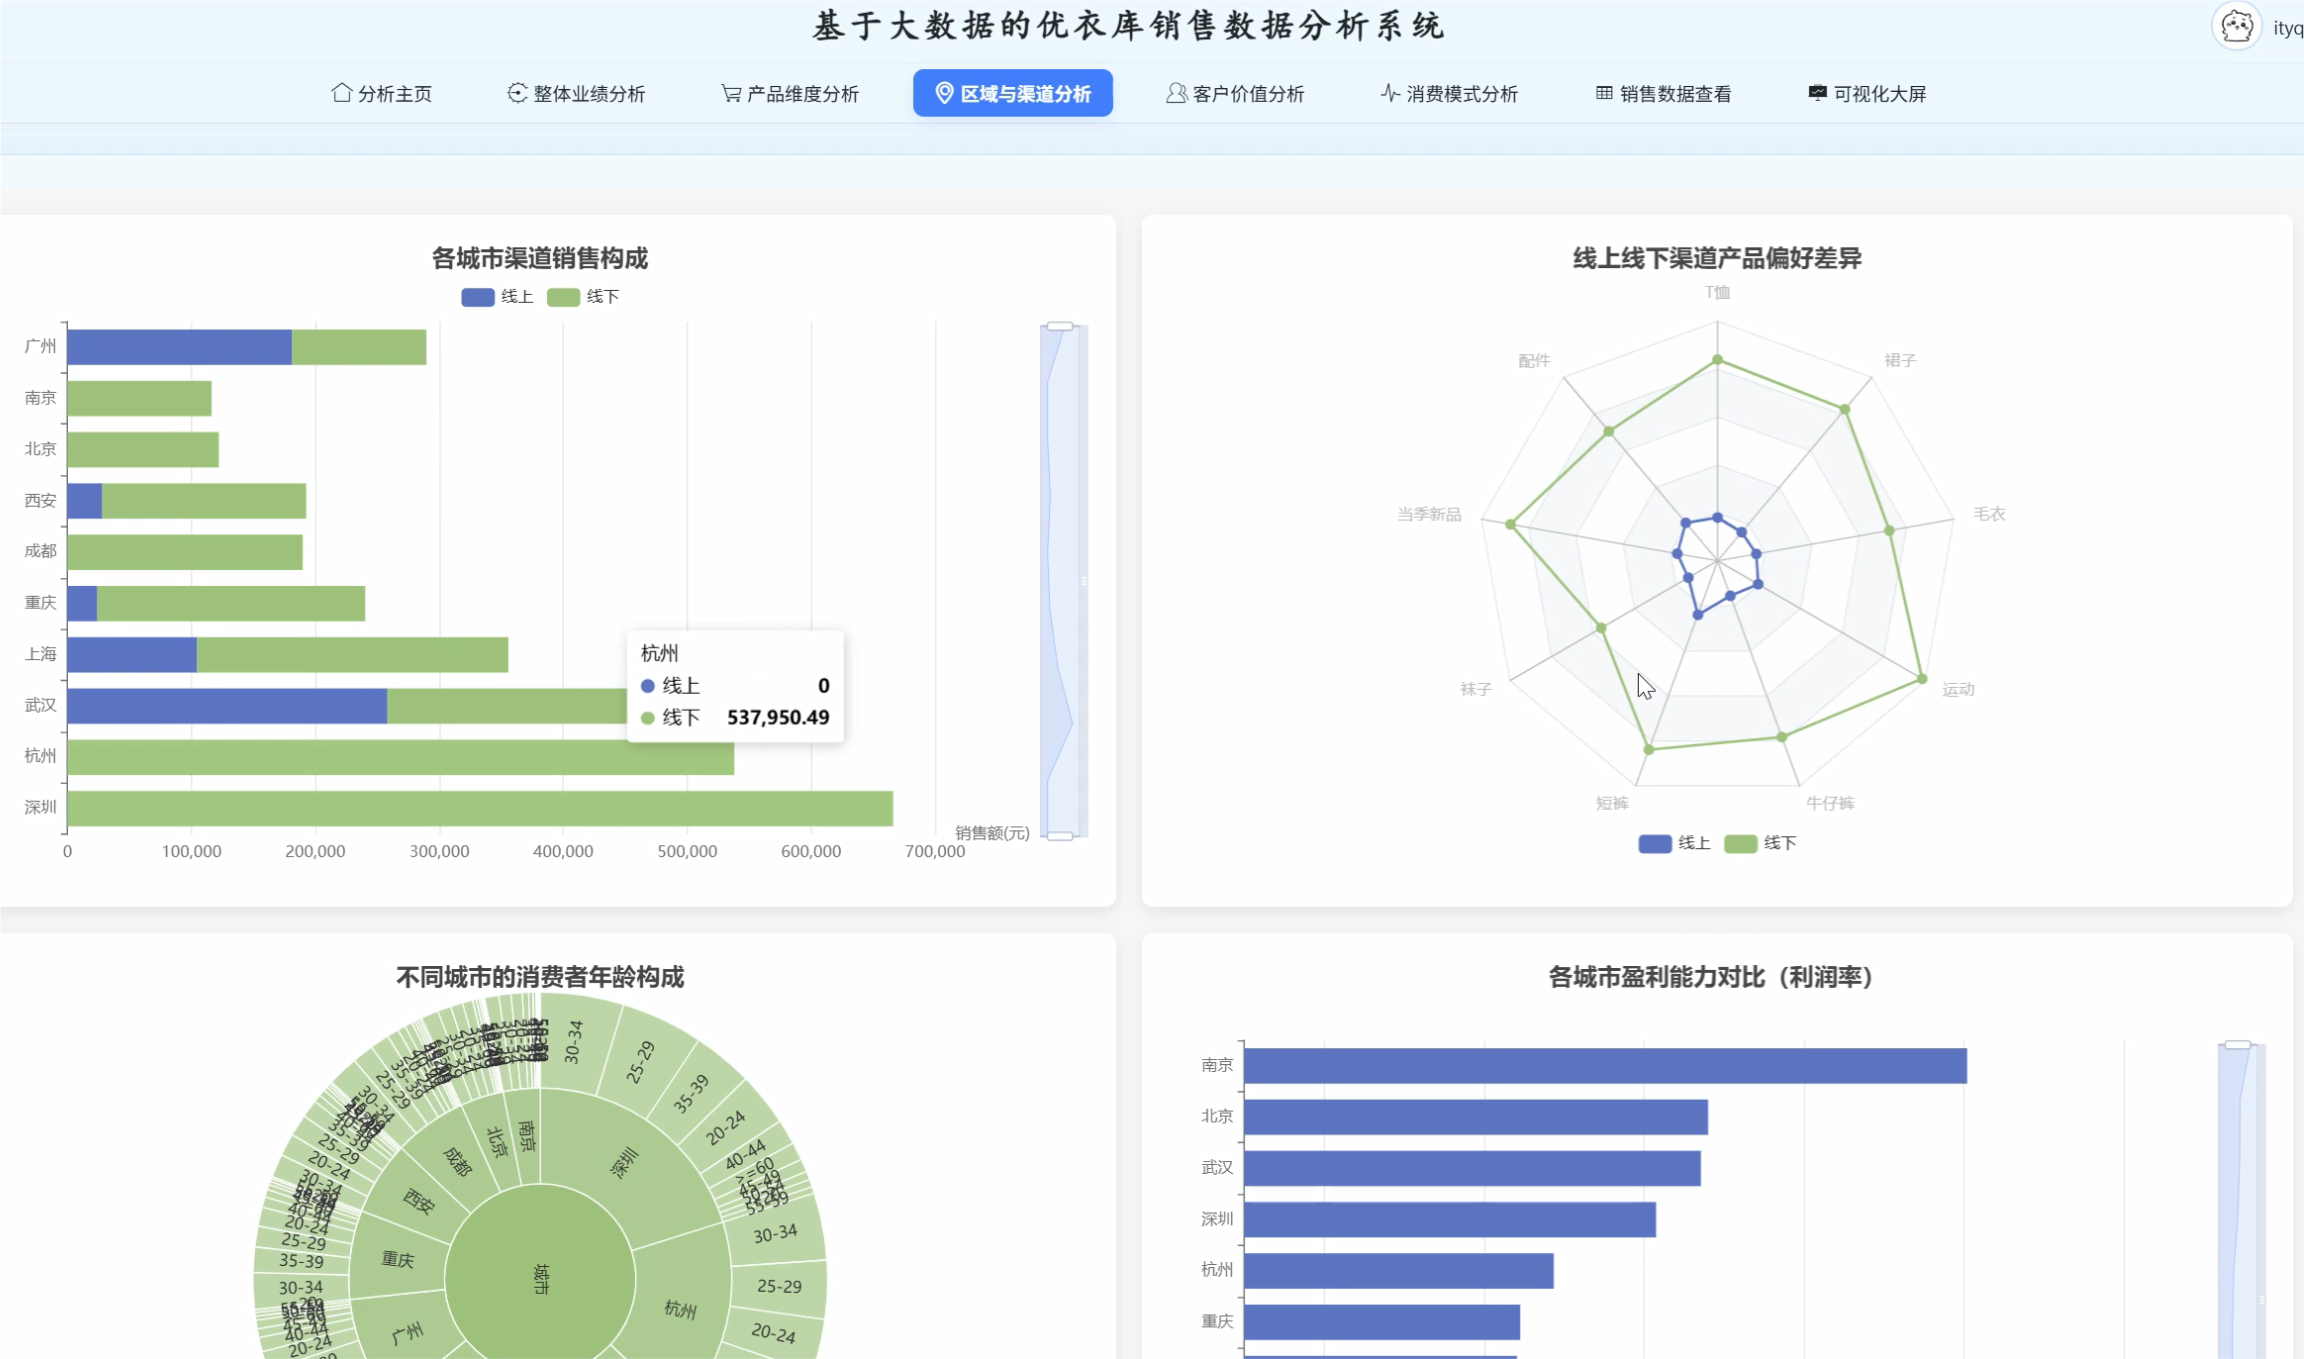This screenshot has height=1359, width=2304.
Task: Click the 杭州 sector in sunburst chart
Action: (680, 1309)
